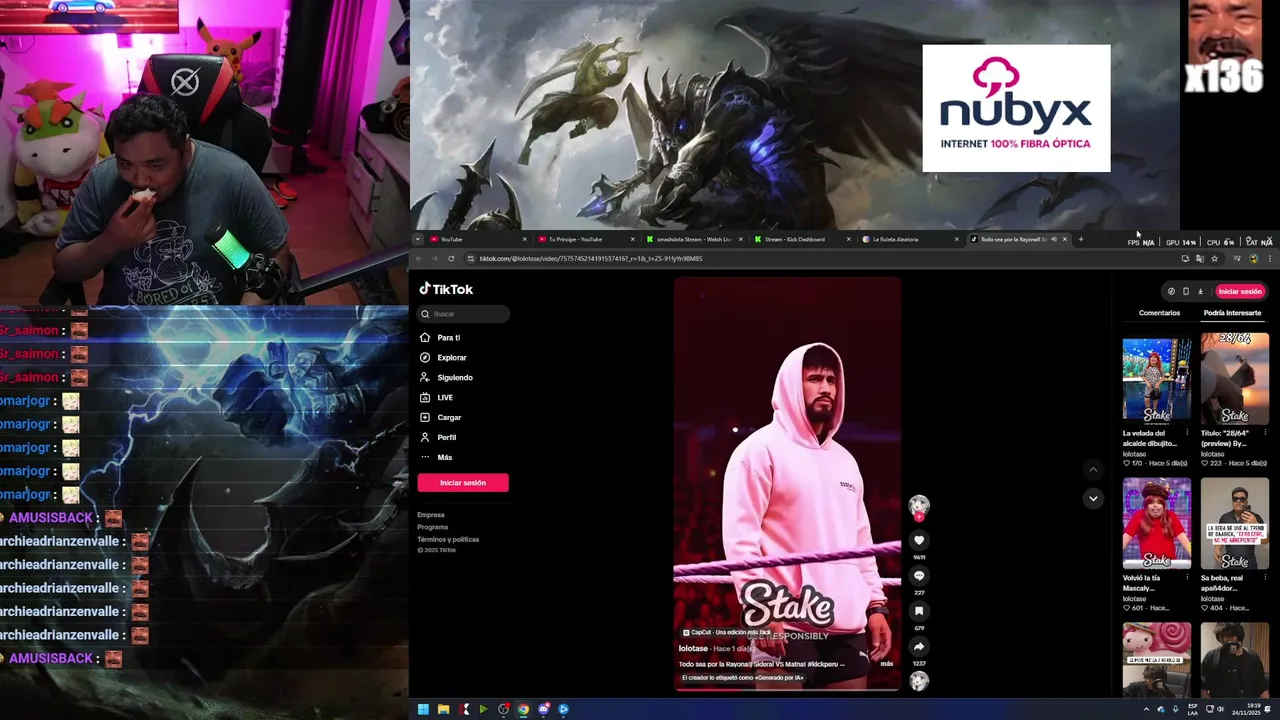
Task: Open lolotase creator name on video
Action: pyautogui.click(x=693, y=649)
